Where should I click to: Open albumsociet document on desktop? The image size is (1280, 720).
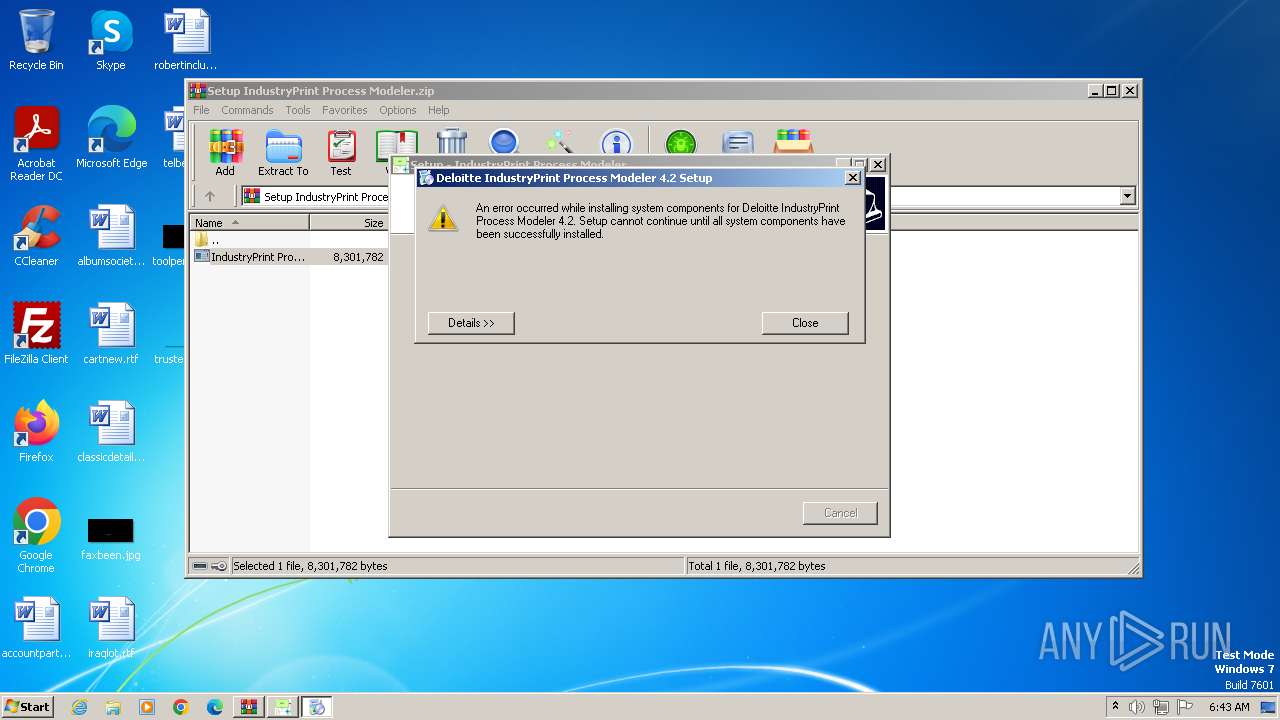click(x=111, y=236)
